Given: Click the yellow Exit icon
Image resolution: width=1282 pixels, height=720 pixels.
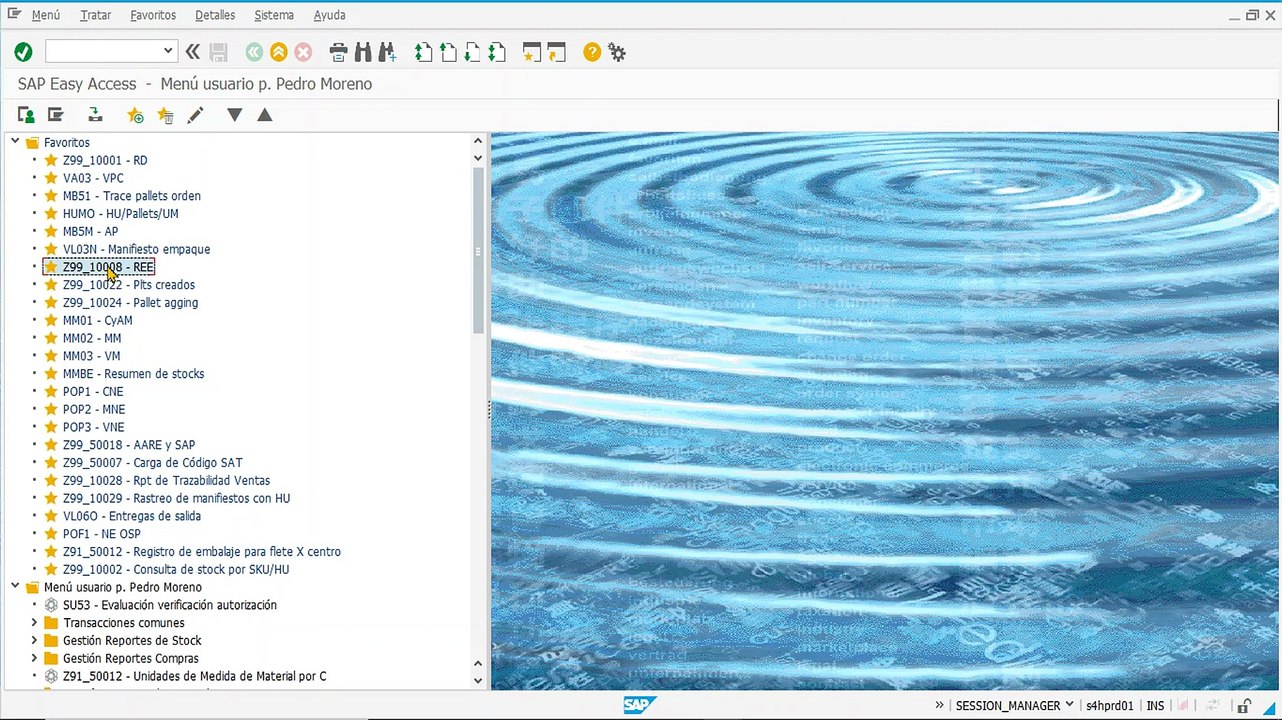Looking at the screenshot, I should [279, 52].
